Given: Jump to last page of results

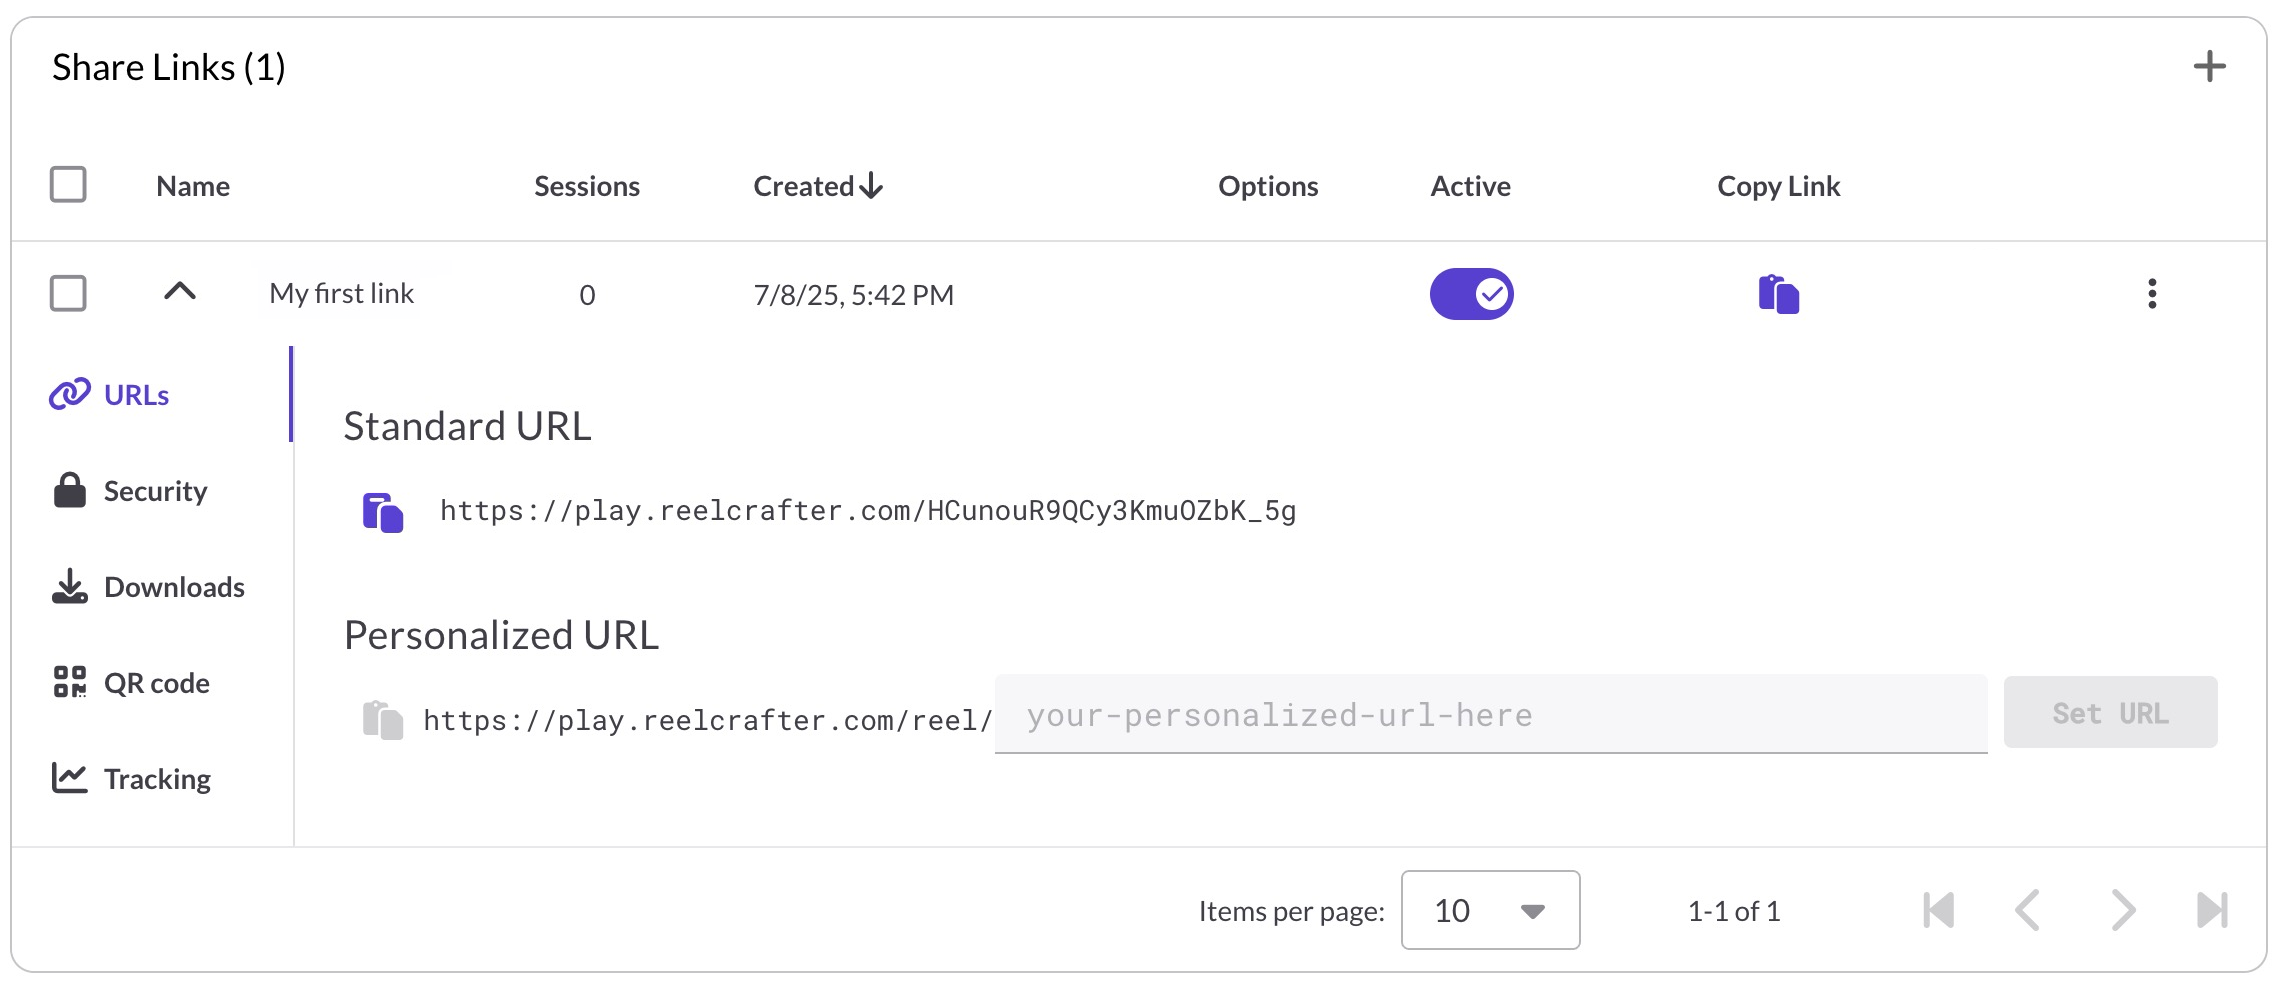Looking at the screenshot, I should click(x=2212, y=910).
